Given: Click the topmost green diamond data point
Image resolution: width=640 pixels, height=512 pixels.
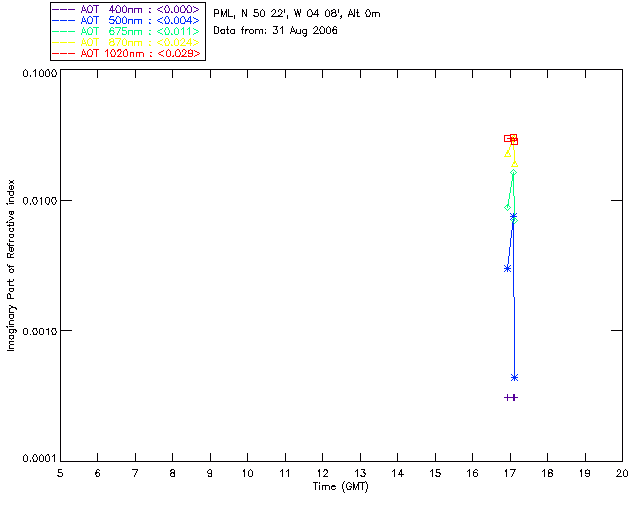Looking at the screenshot, I should pyautogui.click(x=513, y=173).
